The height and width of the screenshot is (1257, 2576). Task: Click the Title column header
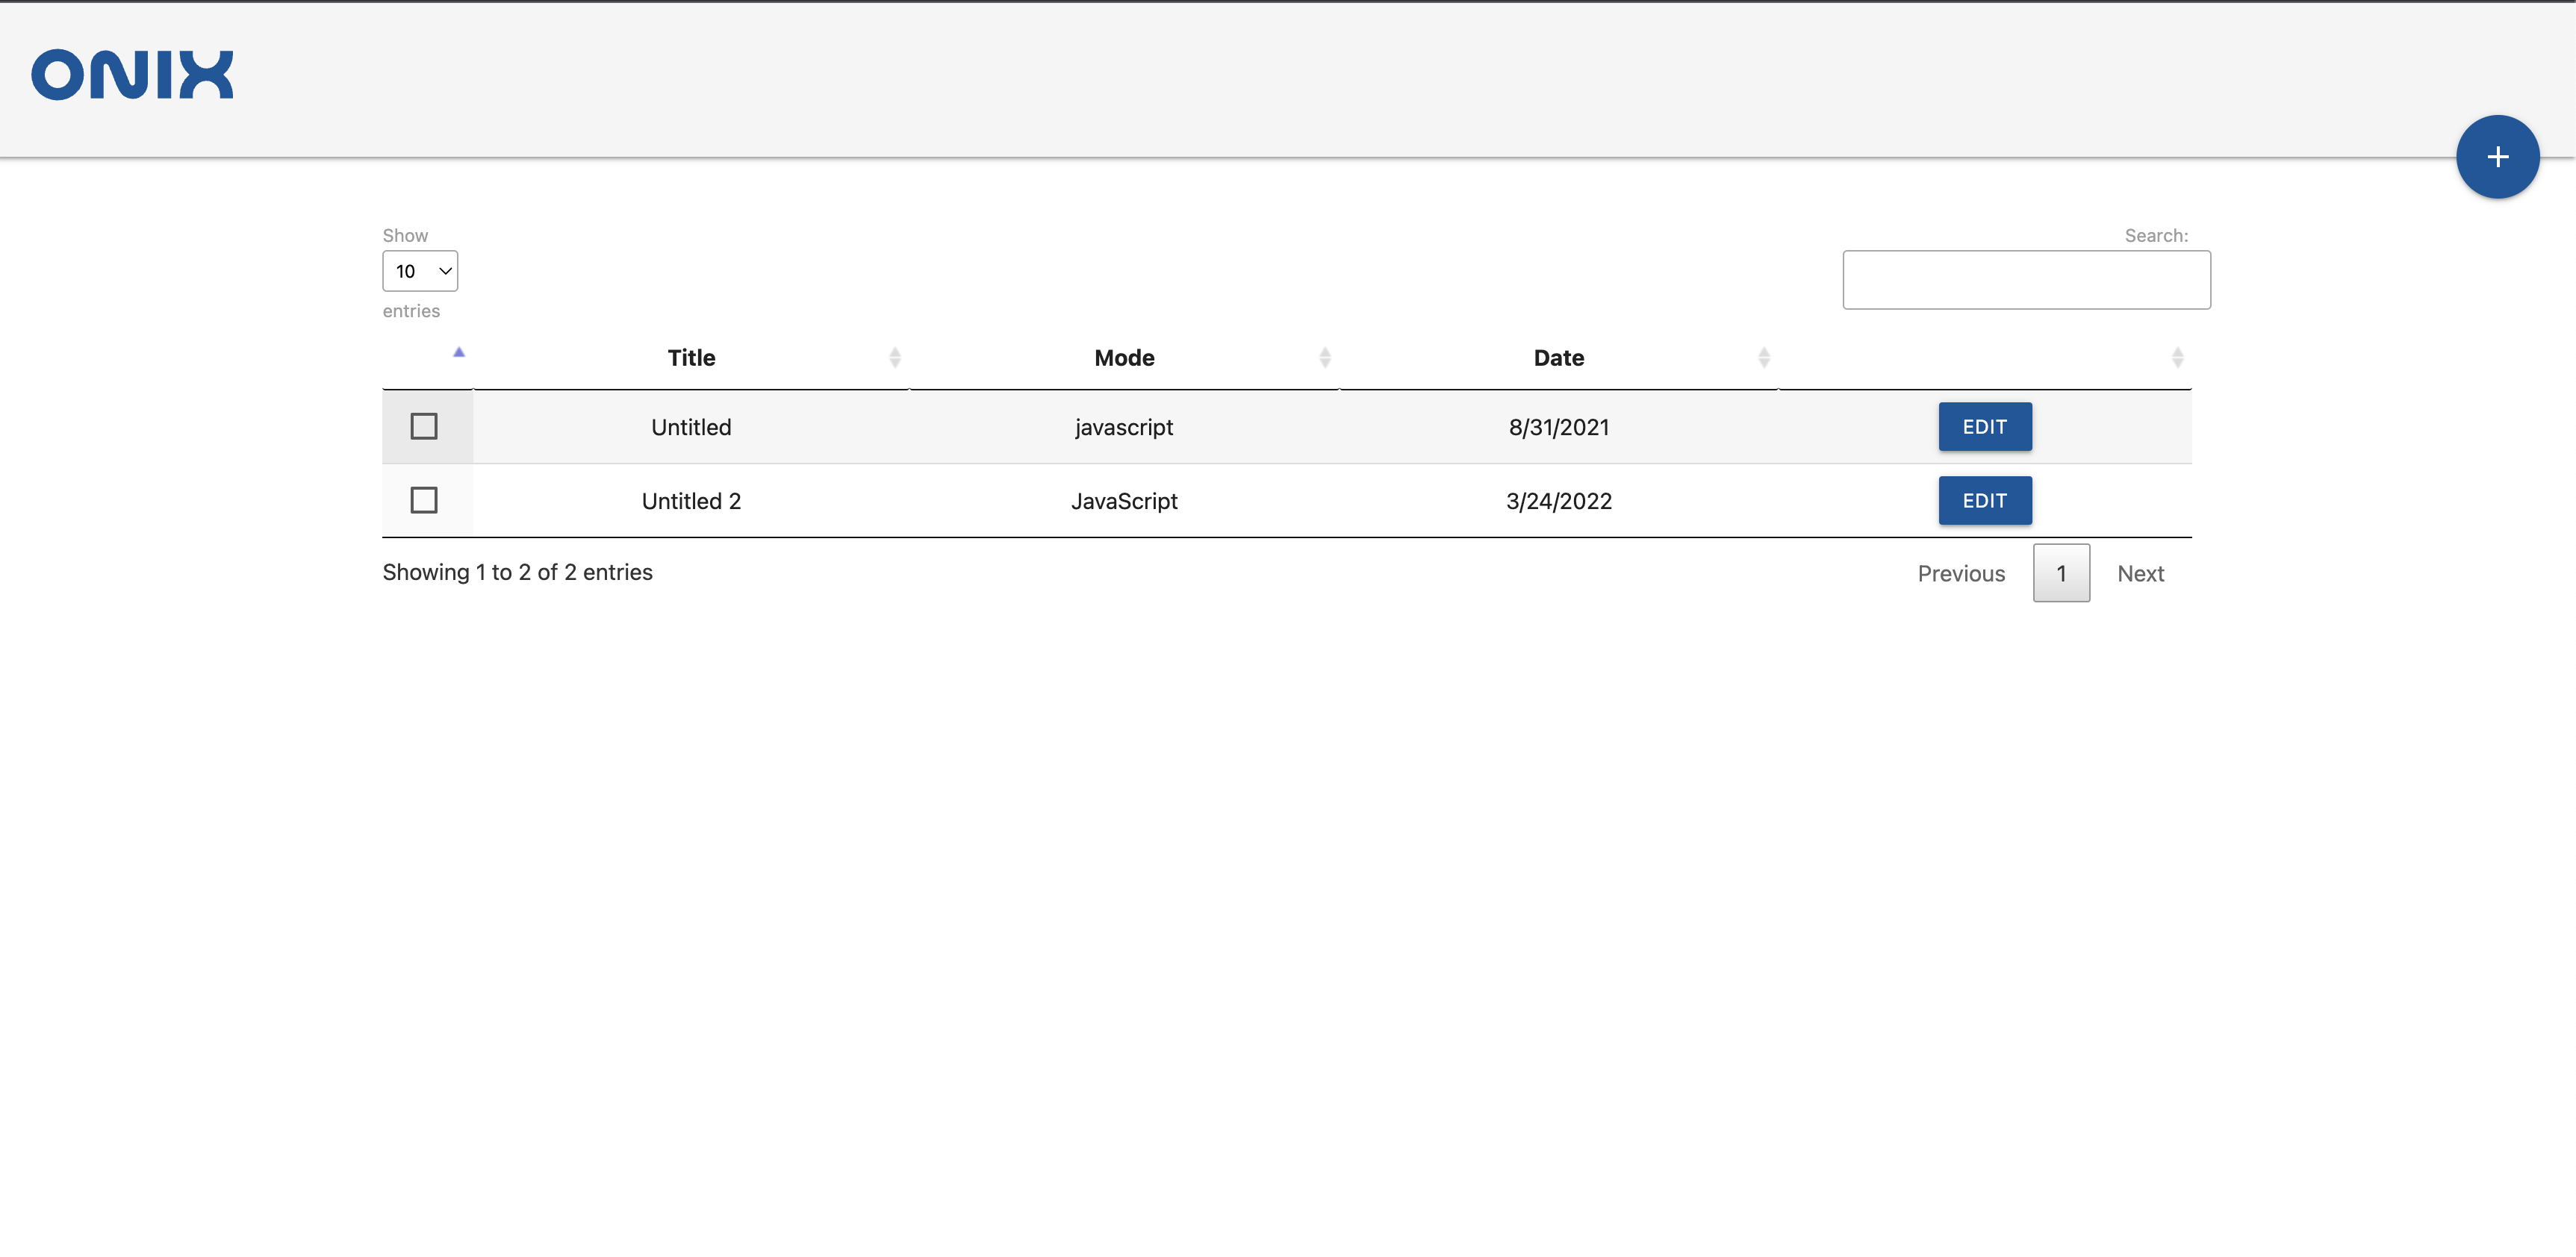[x=691, y=358]
